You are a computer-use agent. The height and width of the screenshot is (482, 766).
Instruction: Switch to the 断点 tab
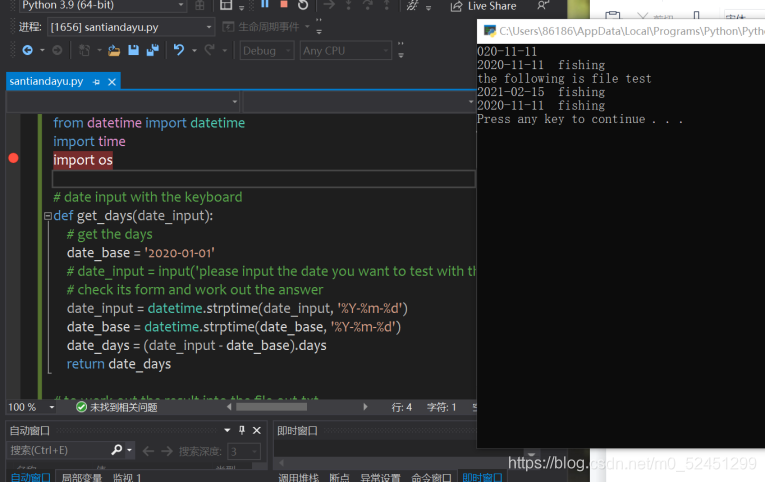tap(340, 477)
